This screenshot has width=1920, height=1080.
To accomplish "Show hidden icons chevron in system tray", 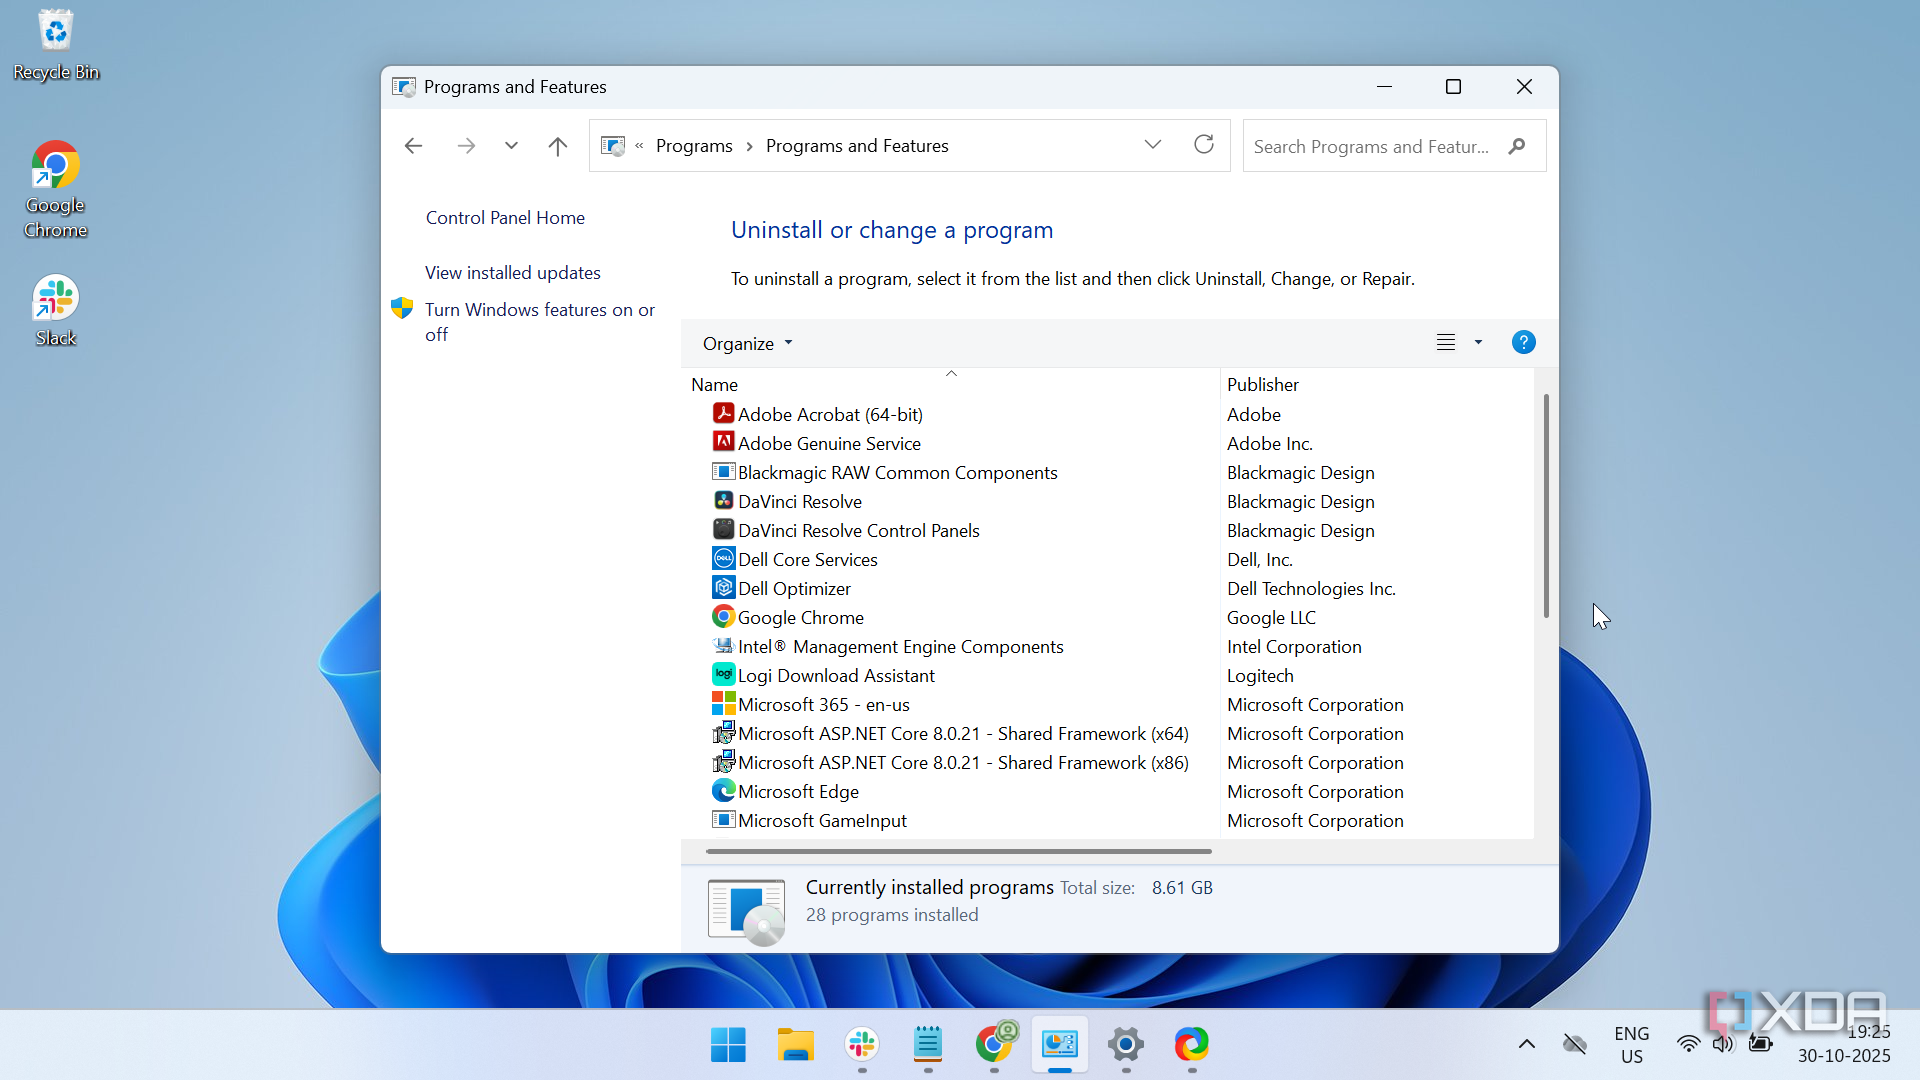I will coord(1527,1045).
